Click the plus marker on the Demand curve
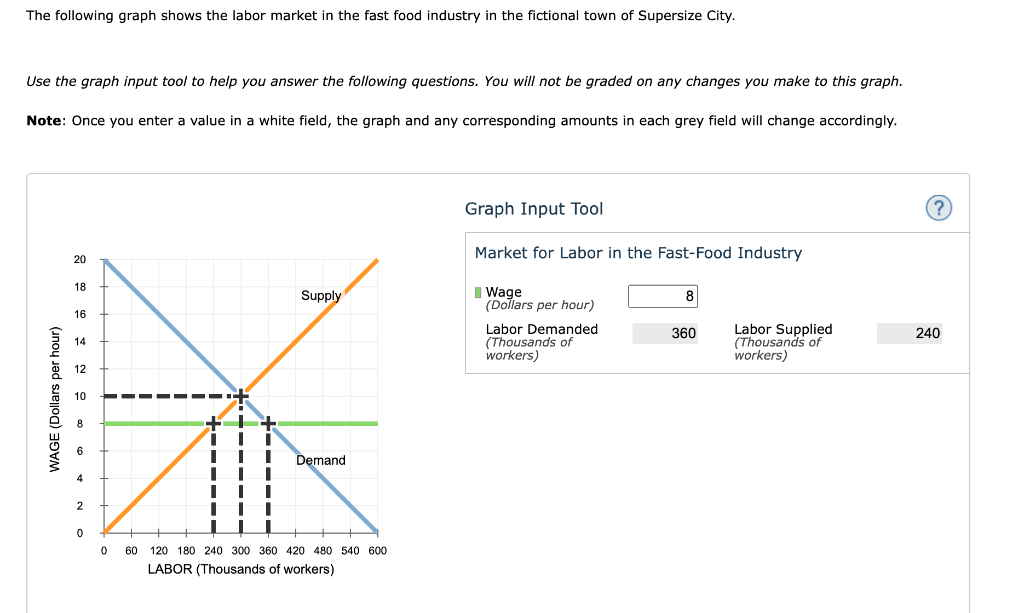 [266, 423]
